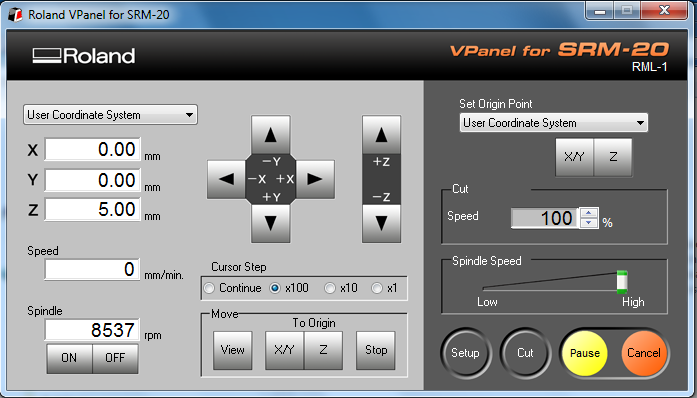697x398 pixels.
Task: Open the Set Origin Point coordinate dropdown
Action: 553,123
